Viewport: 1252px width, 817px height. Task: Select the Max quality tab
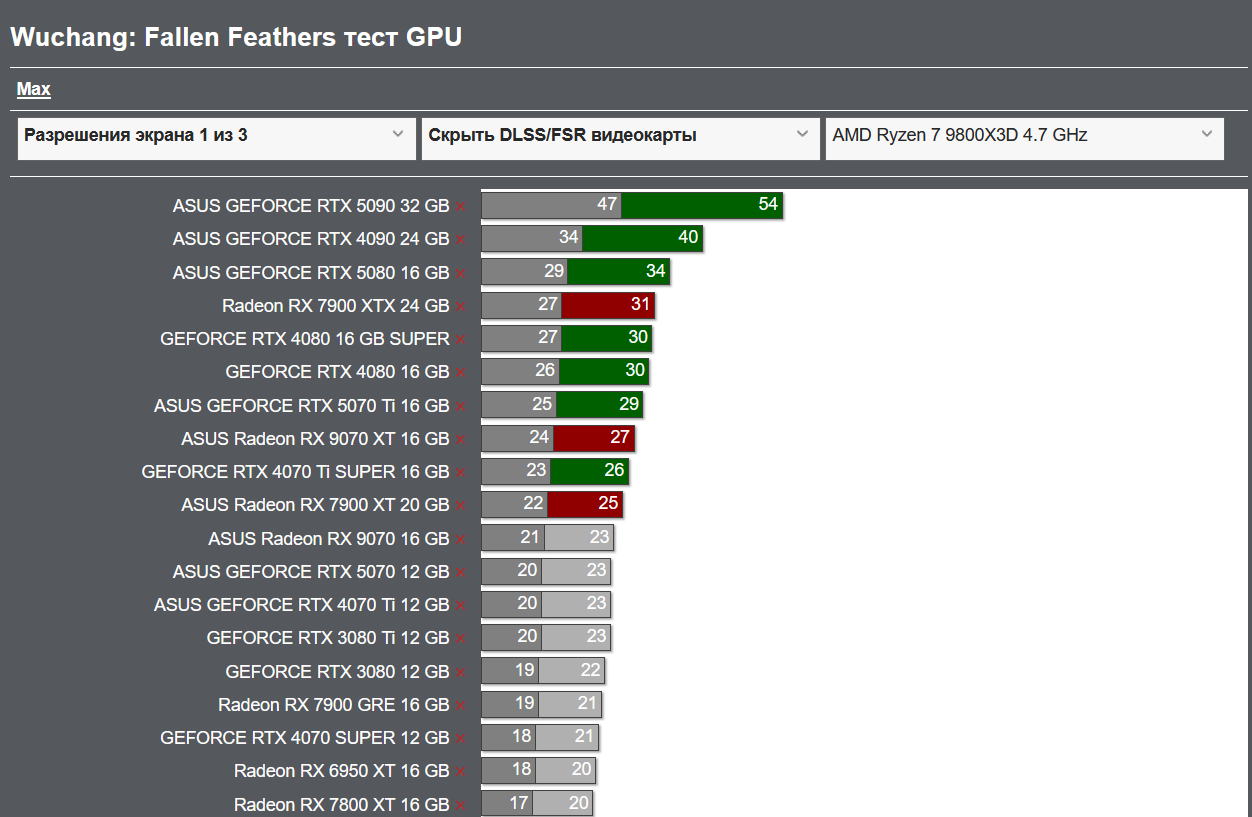click(x=33, y=90)
